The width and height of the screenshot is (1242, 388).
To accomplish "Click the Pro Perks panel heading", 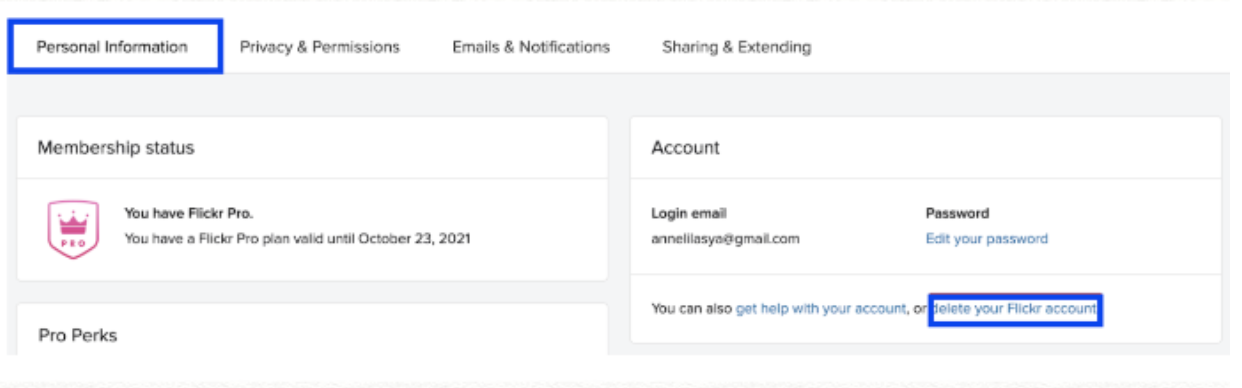I will pos(78,336).
